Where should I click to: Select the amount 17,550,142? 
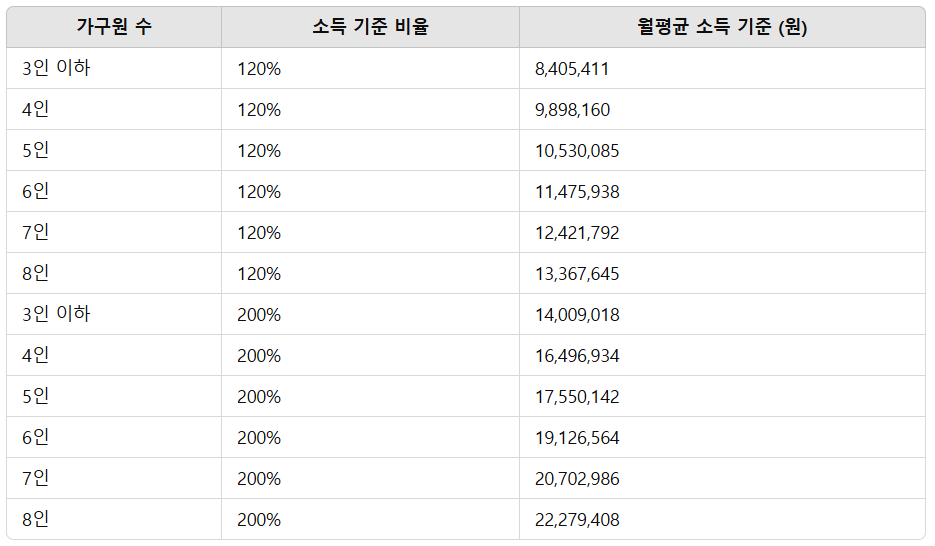pos(577,397)
